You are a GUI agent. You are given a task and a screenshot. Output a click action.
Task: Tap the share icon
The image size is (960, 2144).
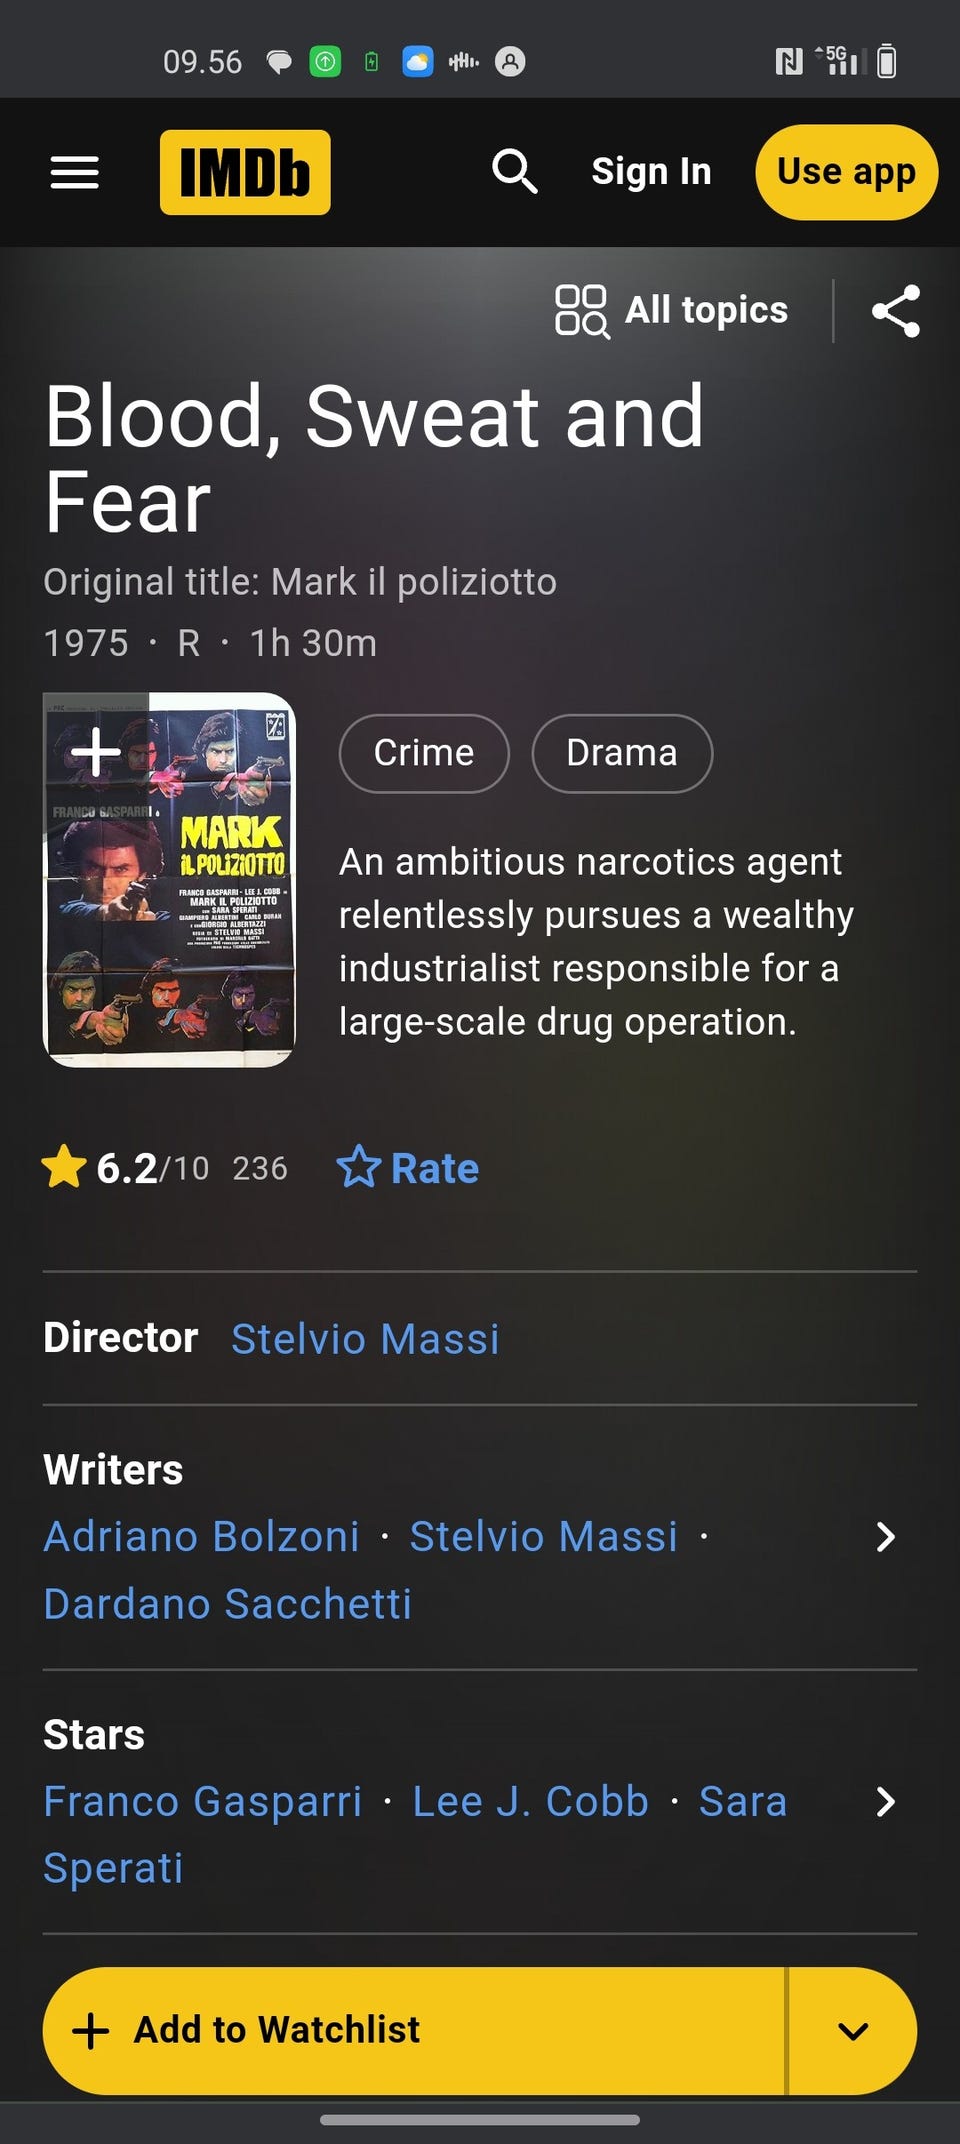(x=895, y=311)
